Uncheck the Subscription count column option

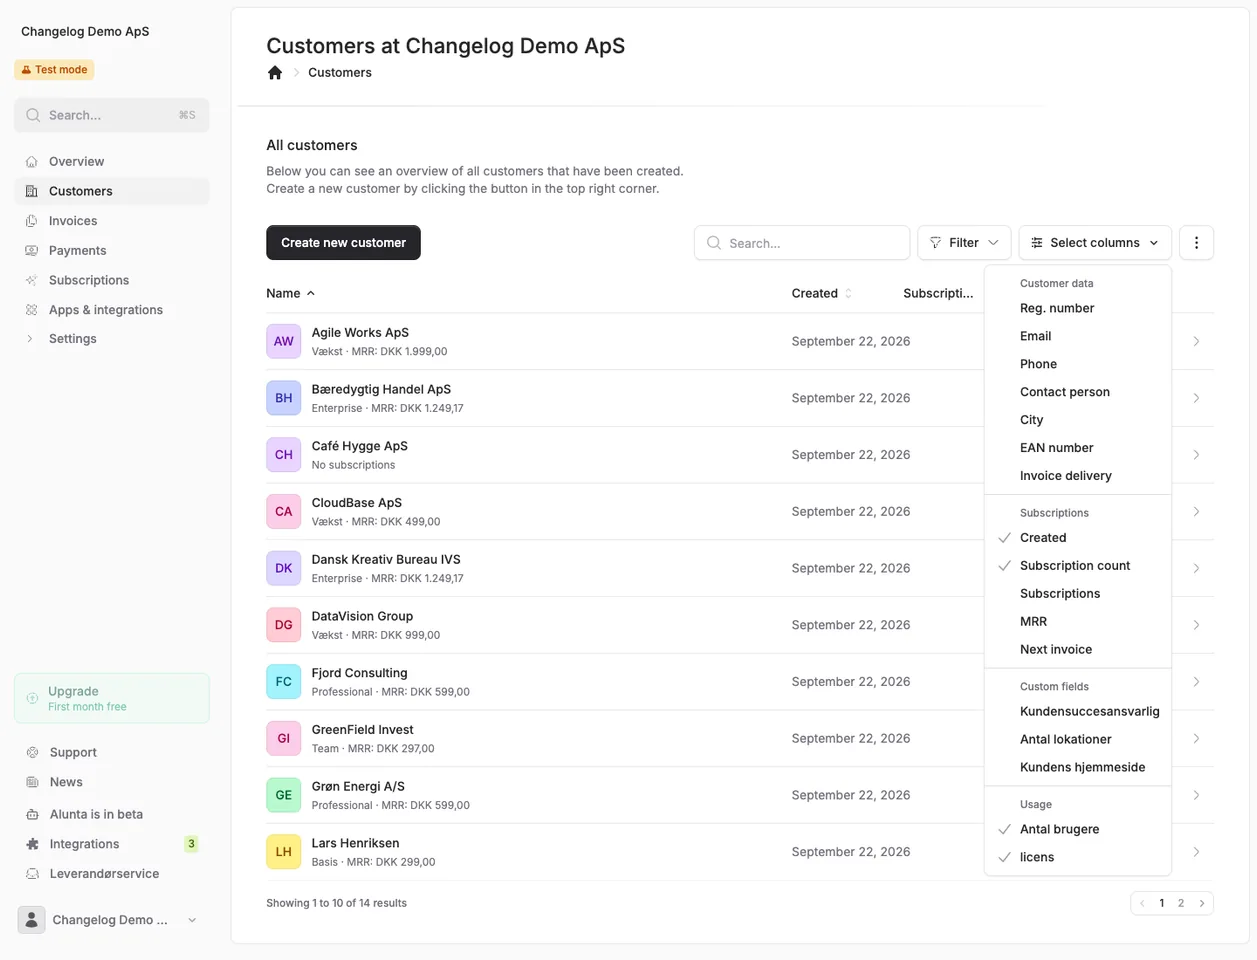[x=1077, y=566]
